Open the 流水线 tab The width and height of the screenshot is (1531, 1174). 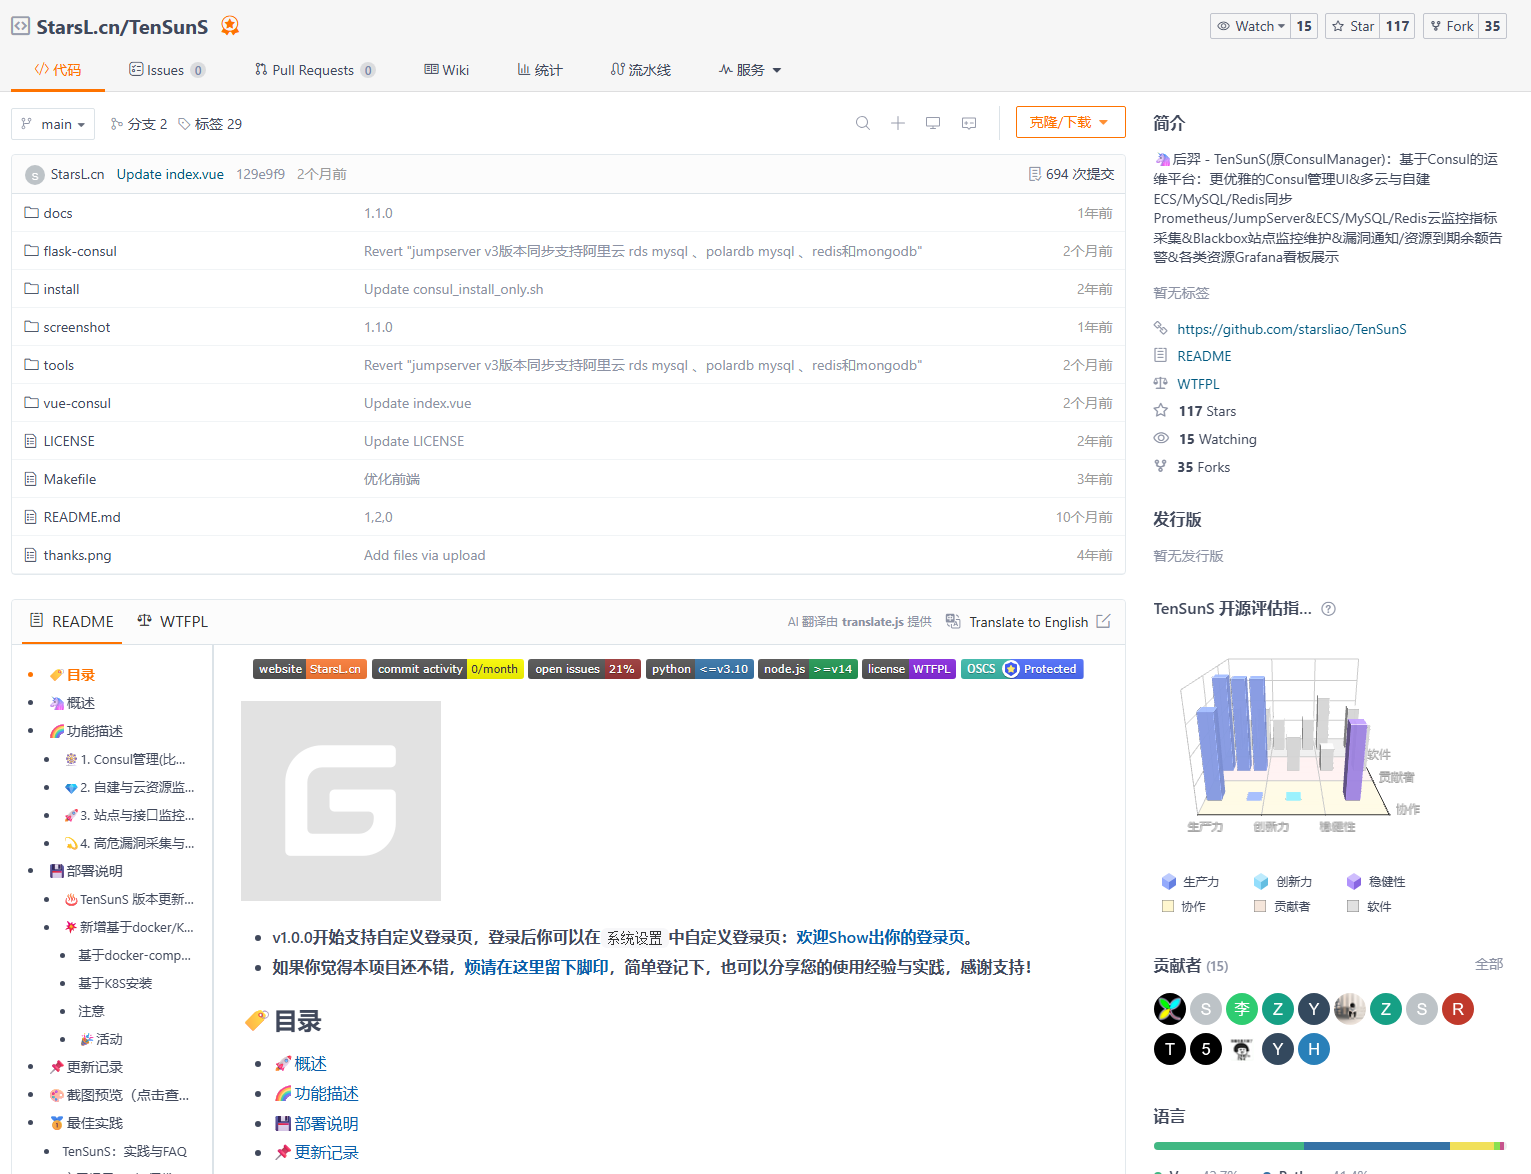[641, 70]
